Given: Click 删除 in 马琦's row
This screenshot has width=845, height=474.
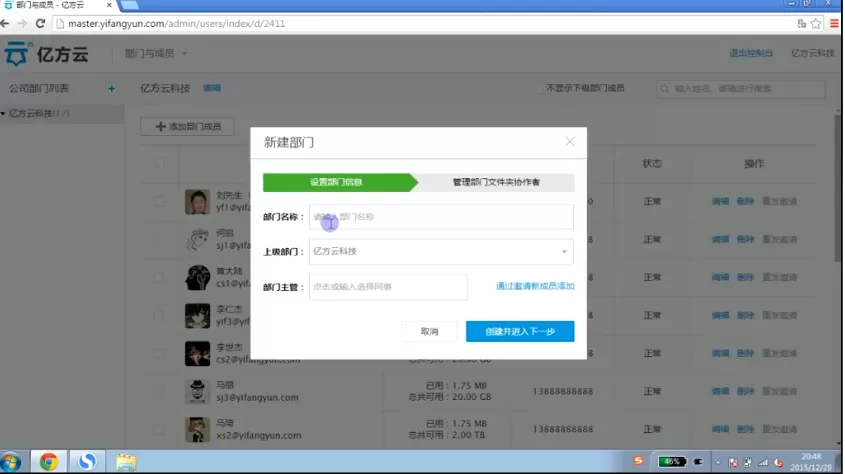Looking at the screenshot, I should [745, 429].
